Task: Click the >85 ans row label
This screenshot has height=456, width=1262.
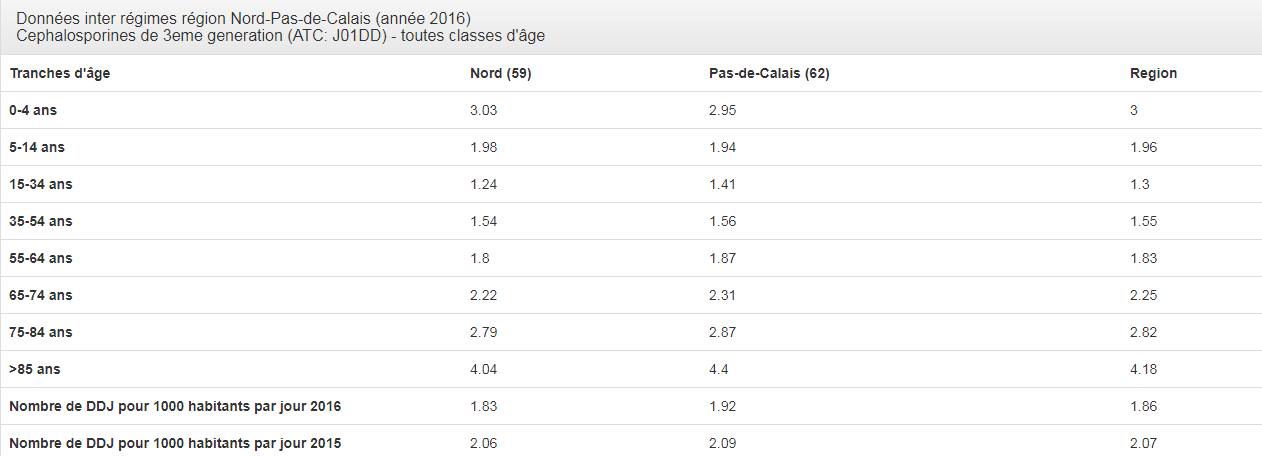Action: click(35, 370)
